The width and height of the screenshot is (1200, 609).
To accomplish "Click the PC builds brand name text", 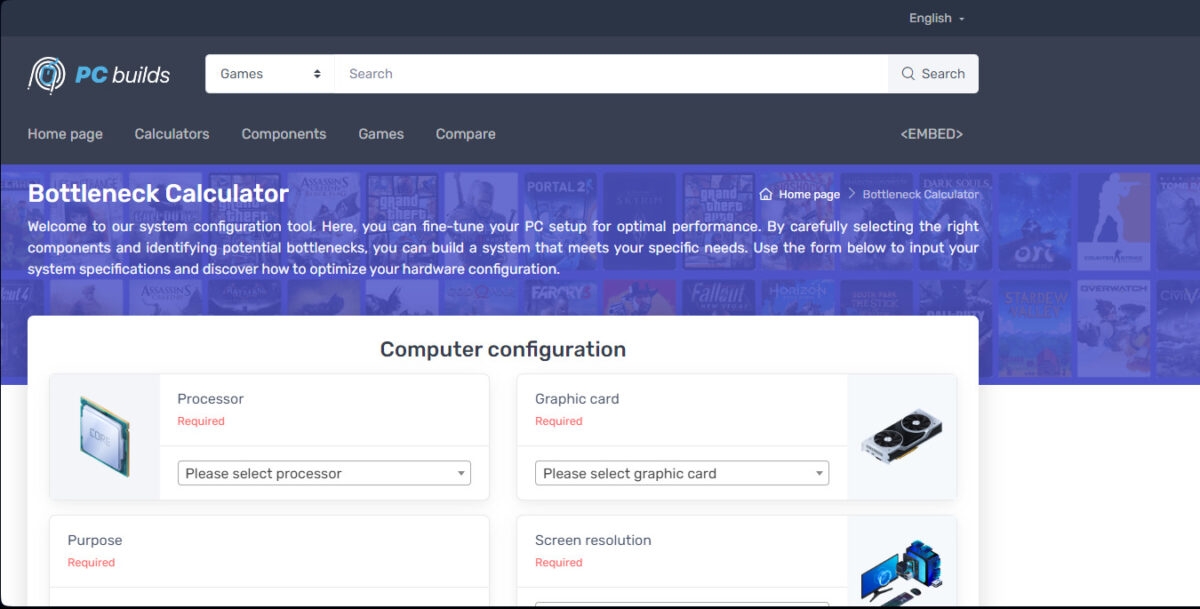I will [123, 75].
